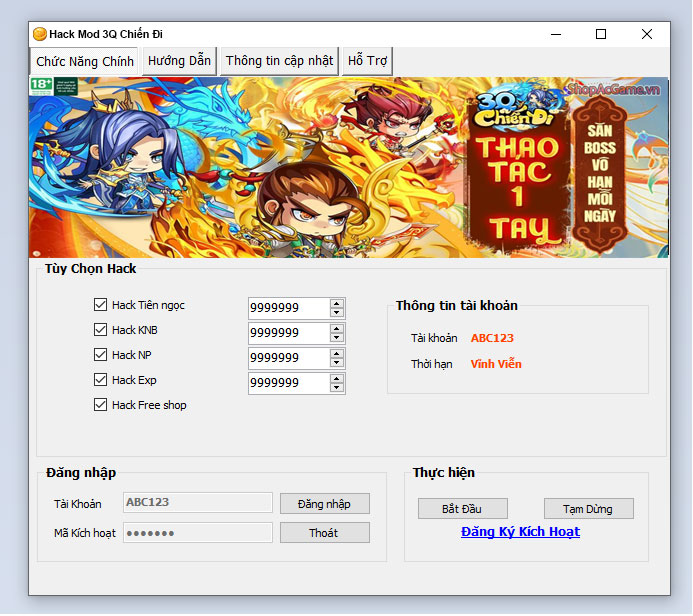Click the Vĩnh Viễn expiry value
The width and height of the screenshot is (693, 616).
[x=496, y=364]
